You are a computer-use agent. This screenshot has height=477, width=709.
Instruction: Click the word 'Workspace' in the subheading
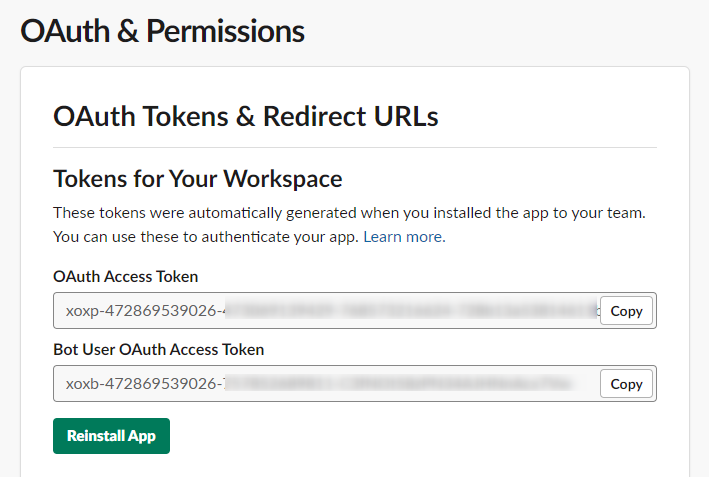click(283, 179)
